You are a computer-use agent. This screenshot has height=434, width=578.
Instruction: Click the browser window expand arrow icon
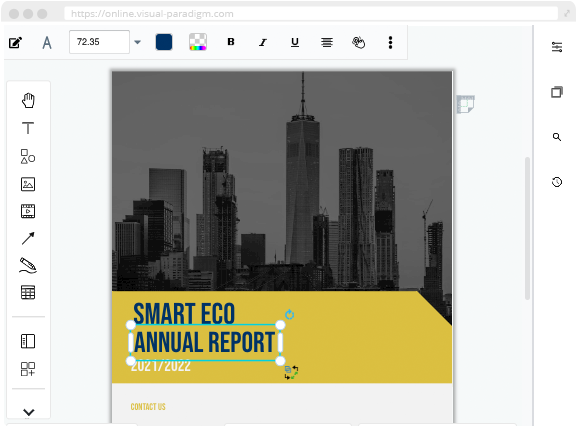tap(567, 14)
